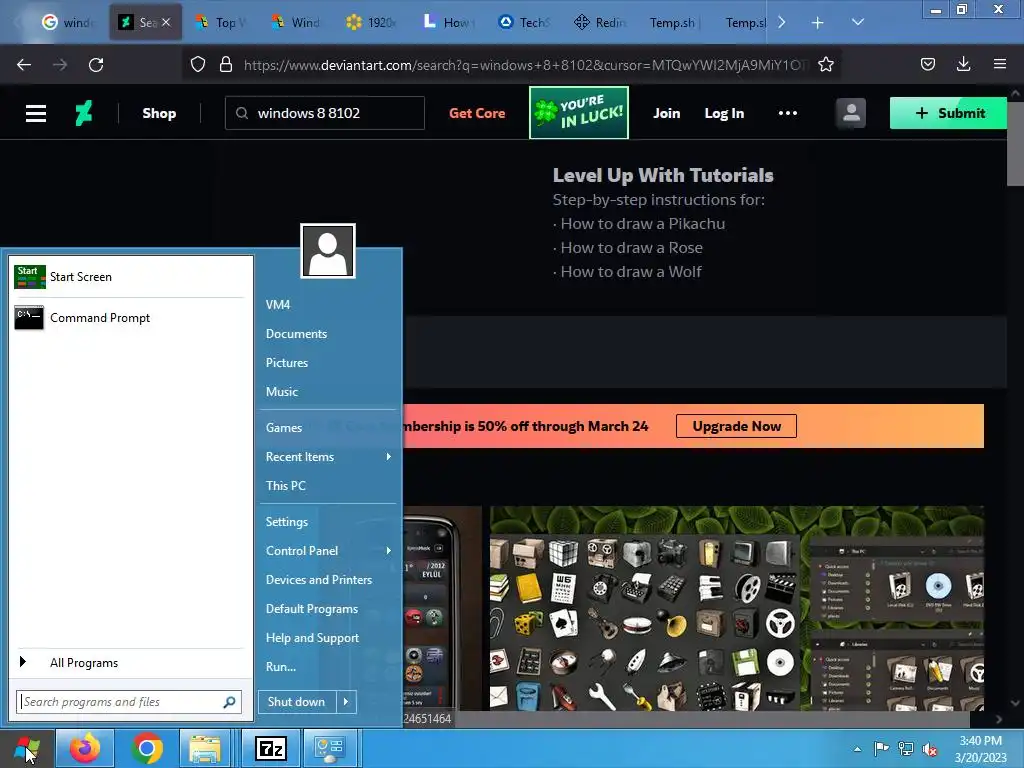Open the Shop link in DeviantArt header
Image resolution: width=1024 pixels, height=768 pixels.
pyautogui.click(x=159, y=113)
